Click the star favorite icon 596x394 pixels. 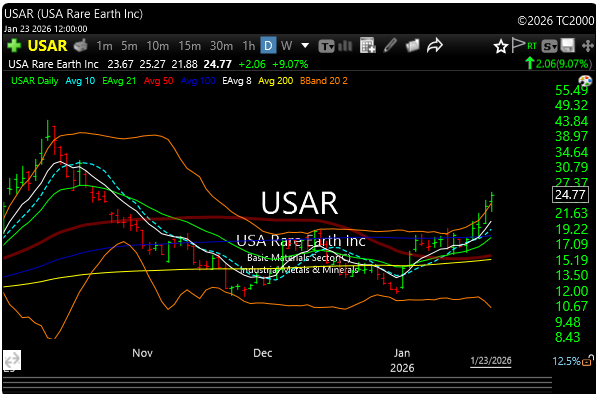(501, 46)
